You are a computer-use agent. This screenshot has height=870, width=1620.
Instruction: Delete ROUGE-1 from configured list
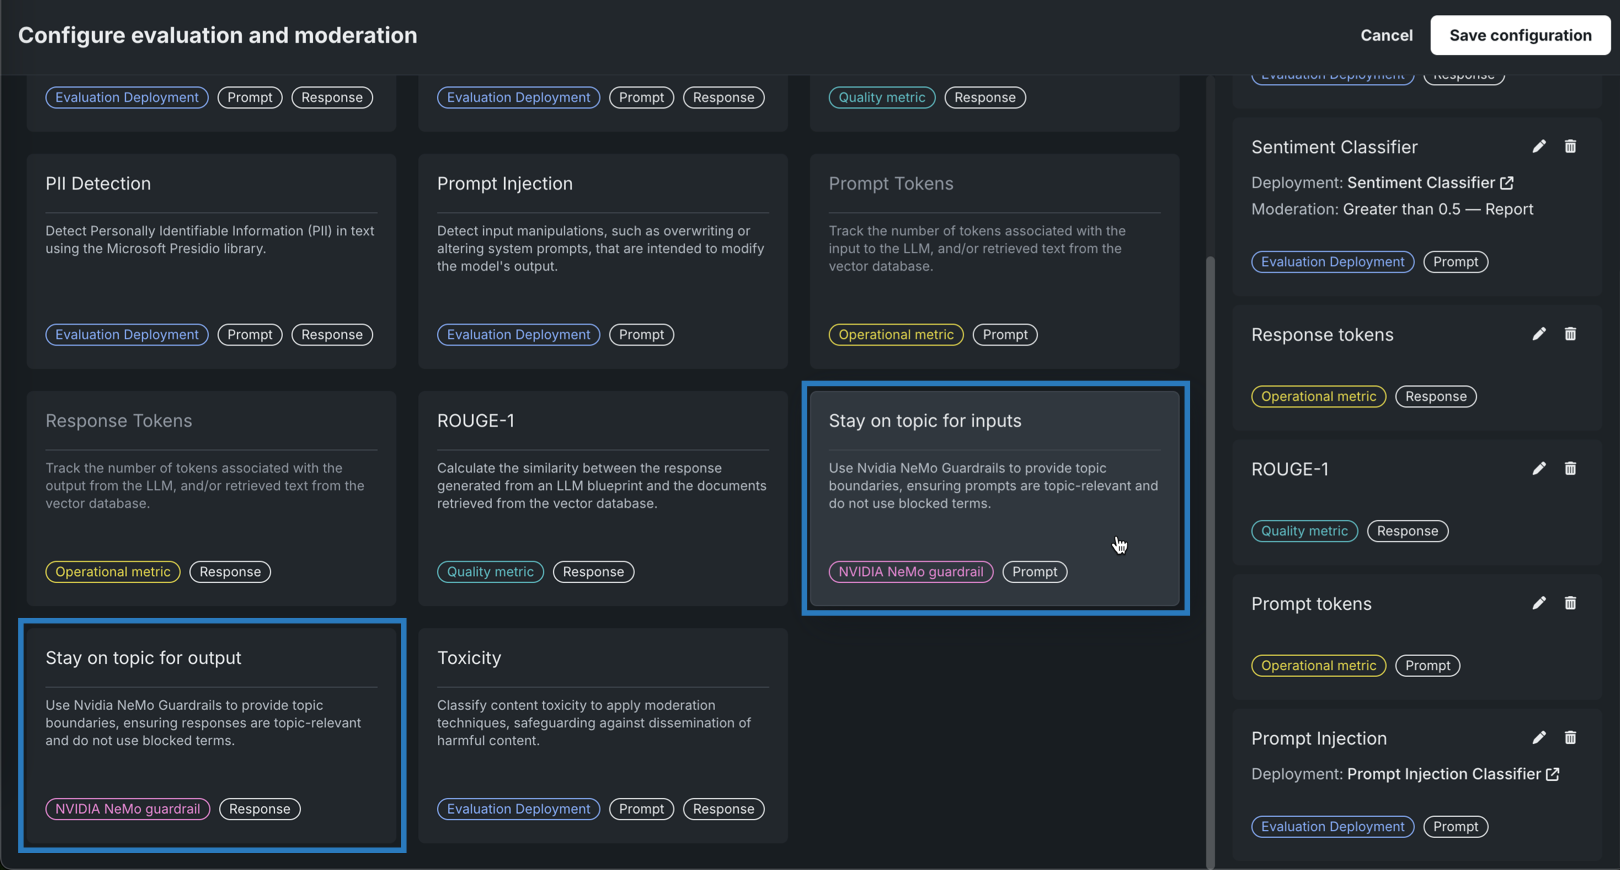(x=1570, y=469)
